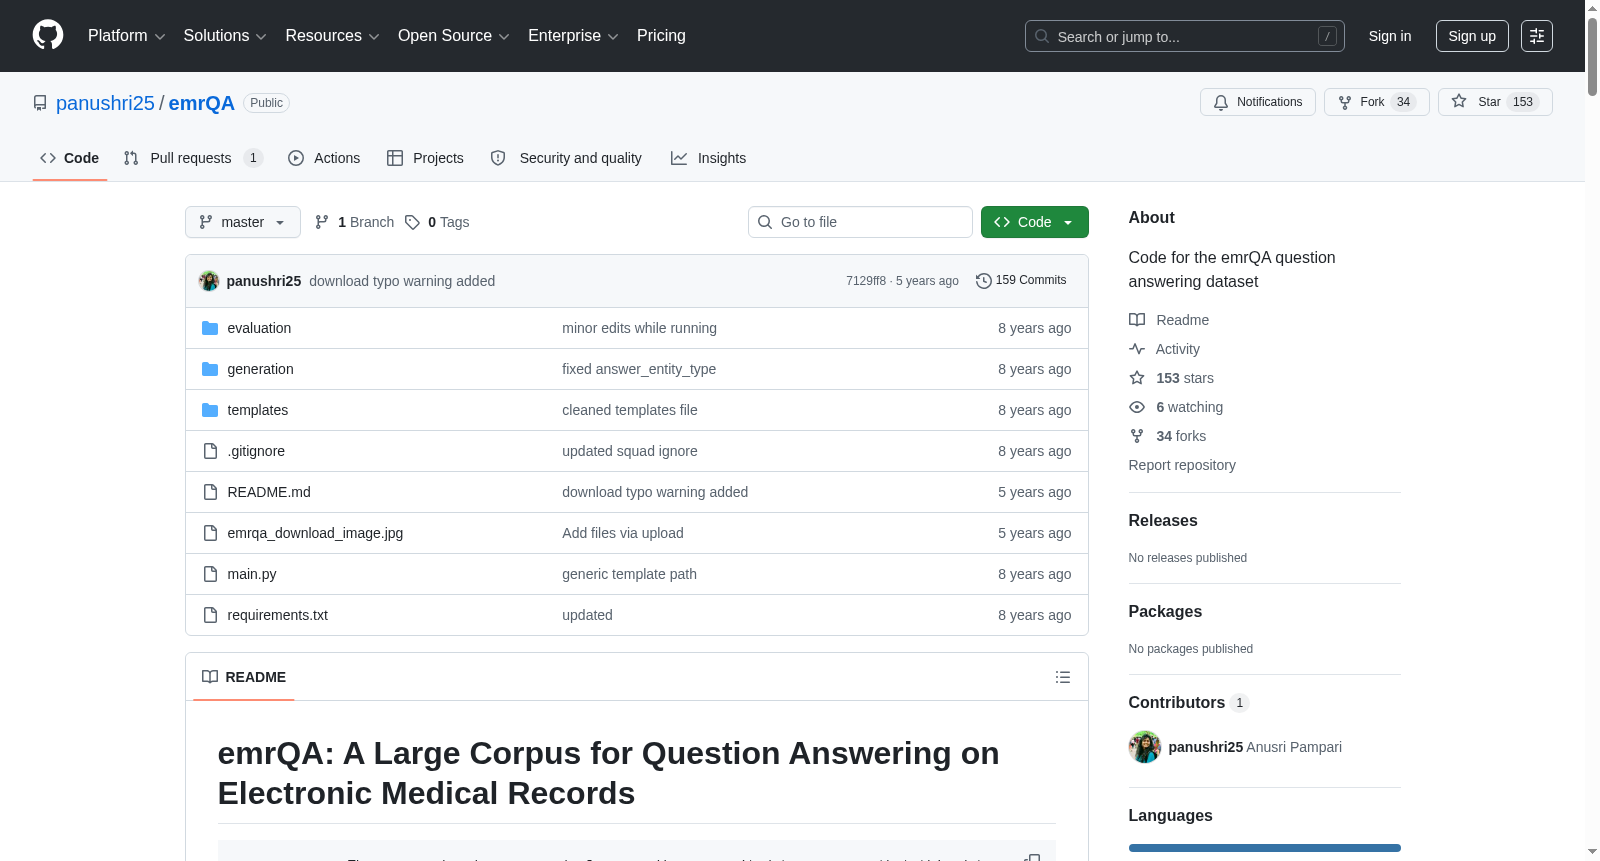Open the Security and quality tab
This screenshot has width=1600, height=861.
(x=566, y=158)
